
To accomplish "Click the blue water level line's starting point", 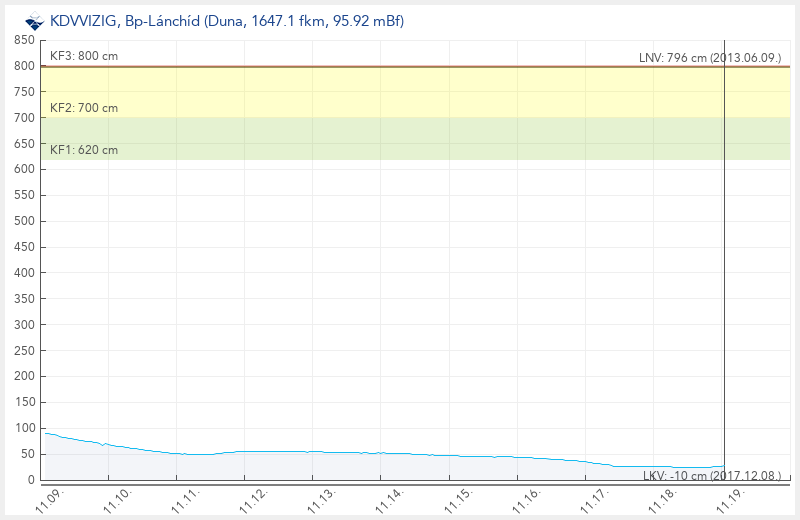I will click(x=47, y=433).
